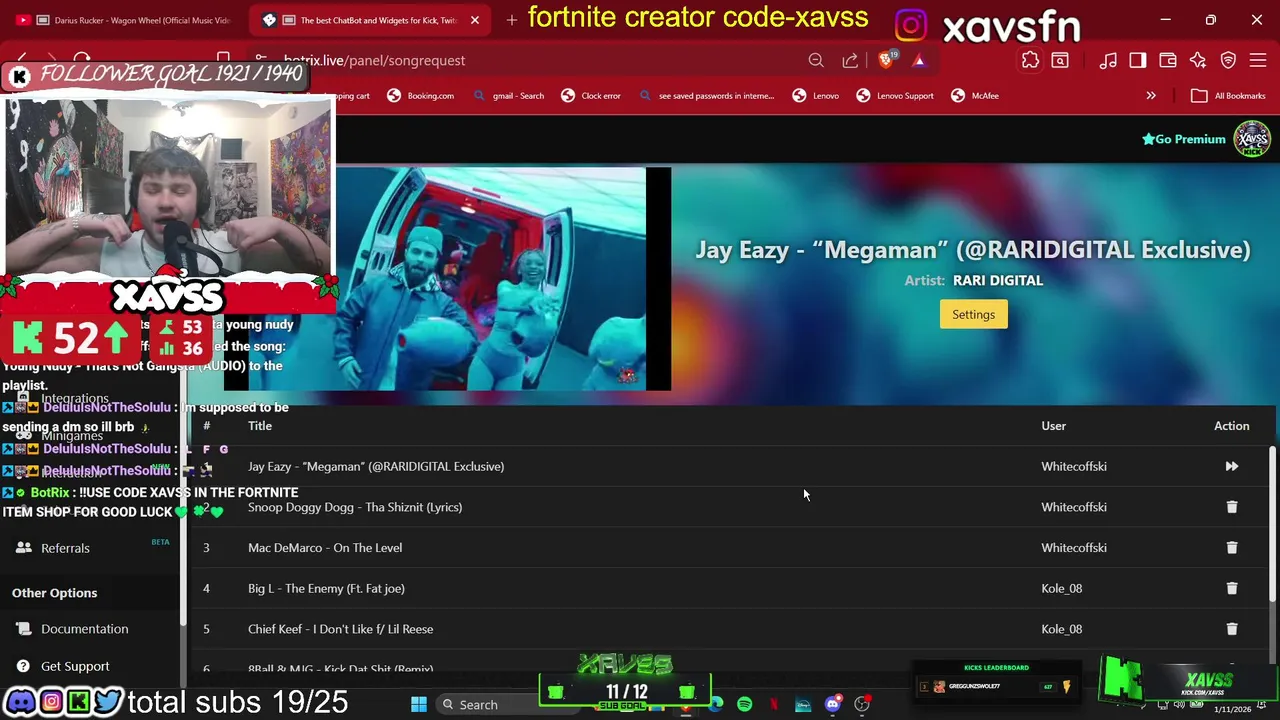The image size is (1280, 720).
Task: Select the Snoop Doggy Dogg Tha Shiznit row title
Action: (x=355, y=507)
